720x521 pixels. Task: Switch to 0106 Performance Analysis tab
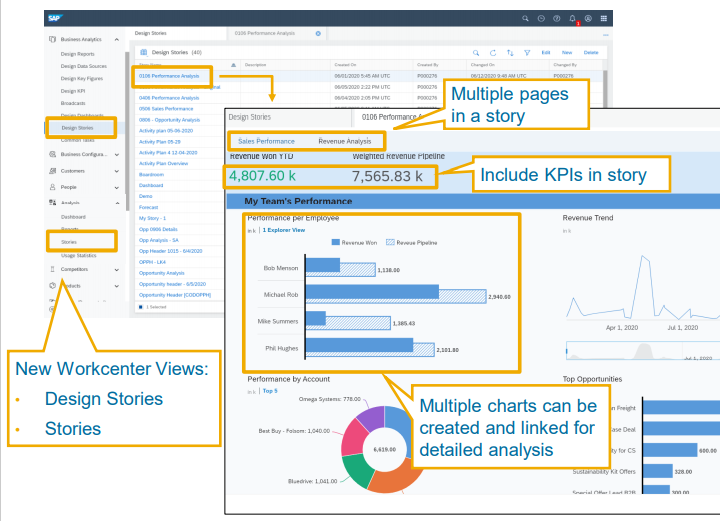point(265,34)
